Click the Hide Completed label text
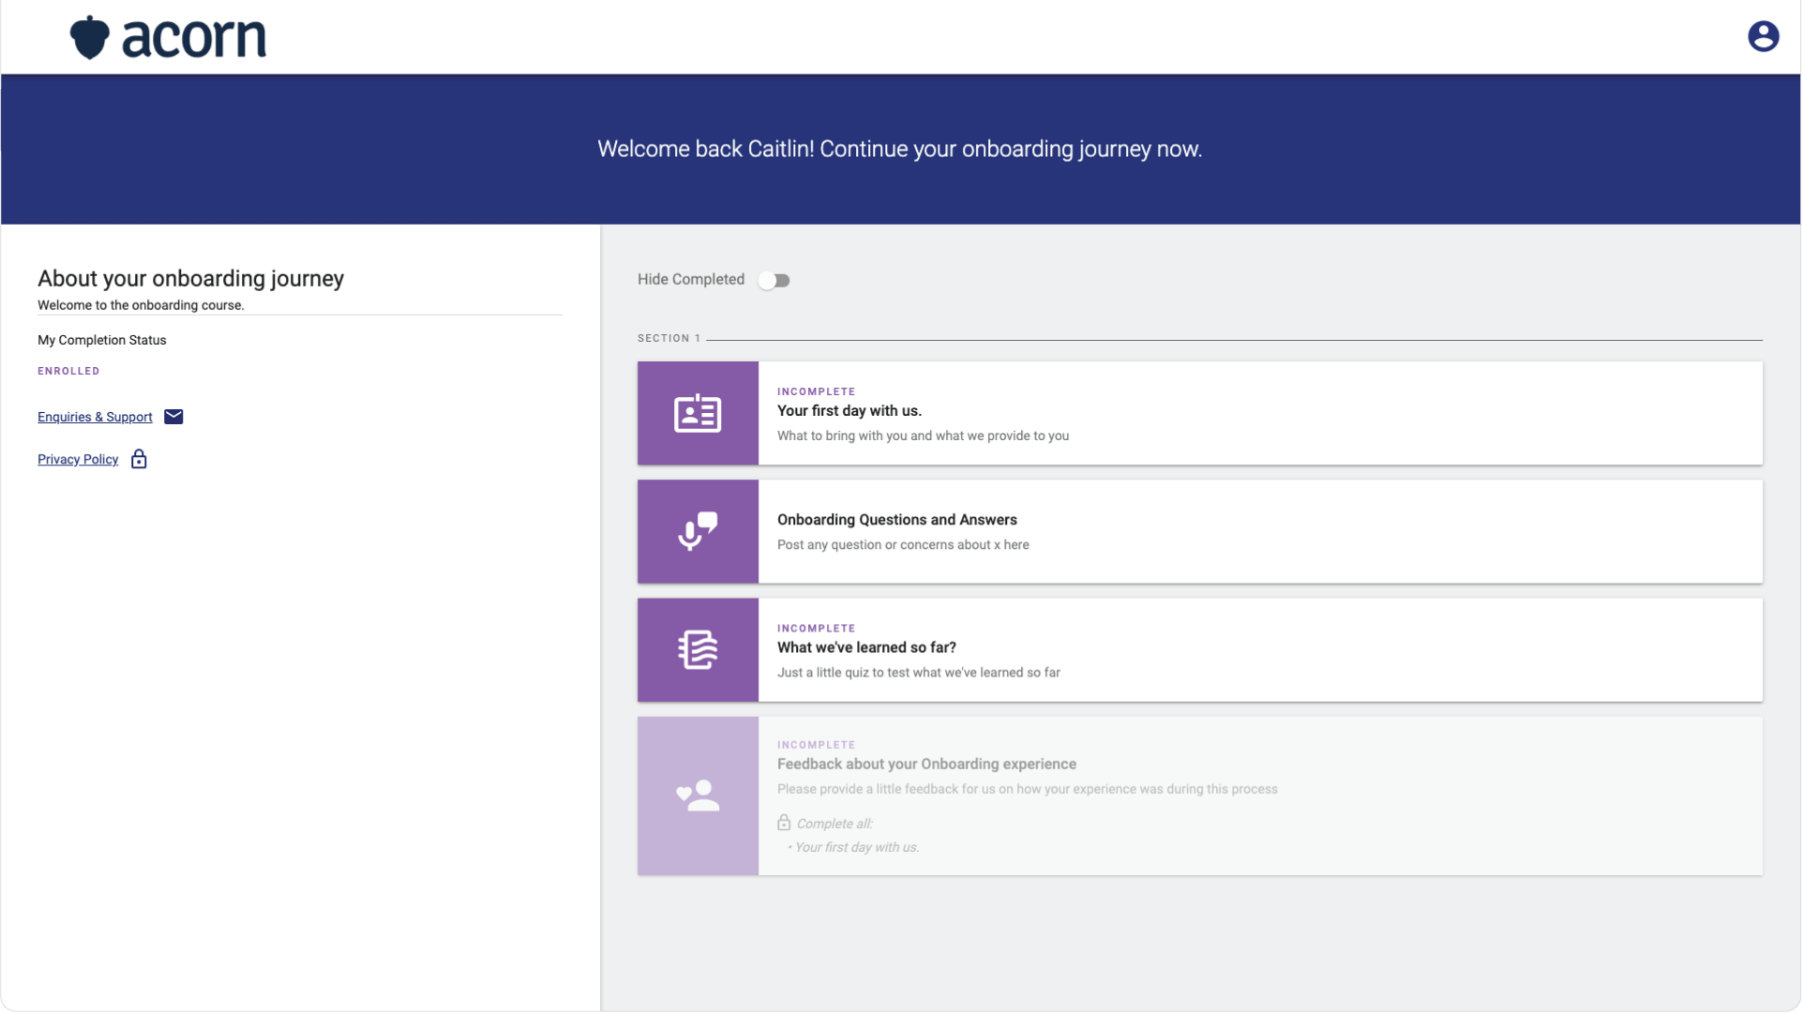This screenshot has width=1802, height=1013. (690, 280)
